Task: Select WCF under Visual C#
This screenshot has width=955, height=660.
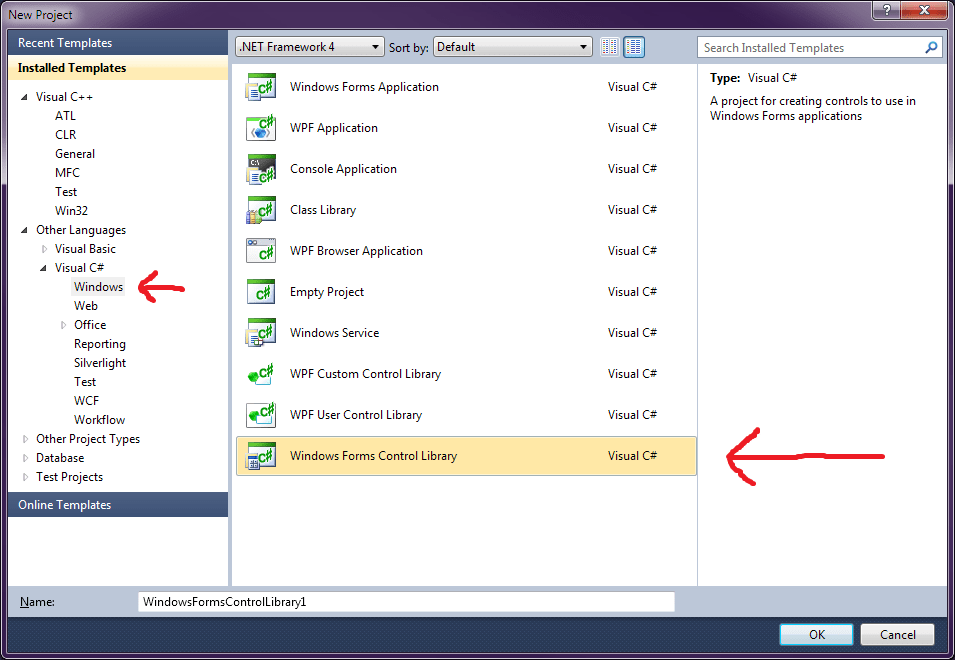Action: [x=86, y=401]
